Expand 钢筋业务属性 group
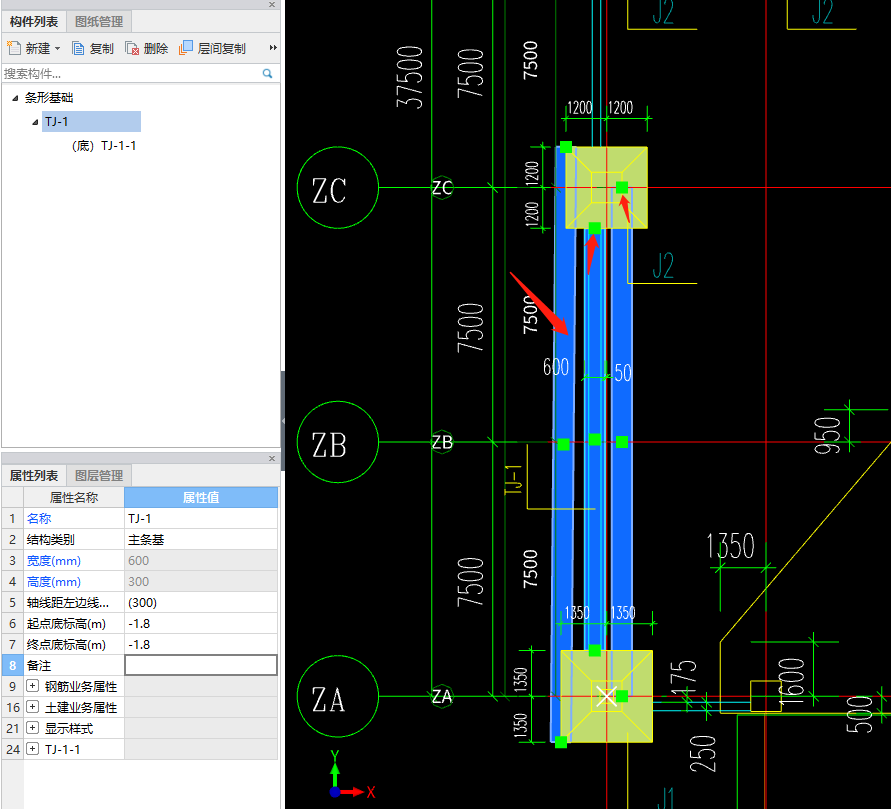The width and height of the screenshot is (891, 809). (x=33, y=686)
